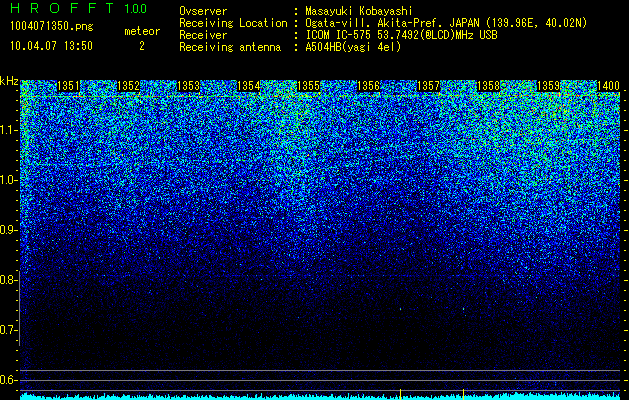
Task: Click the 1352 time marker
Action: [128, 86]
